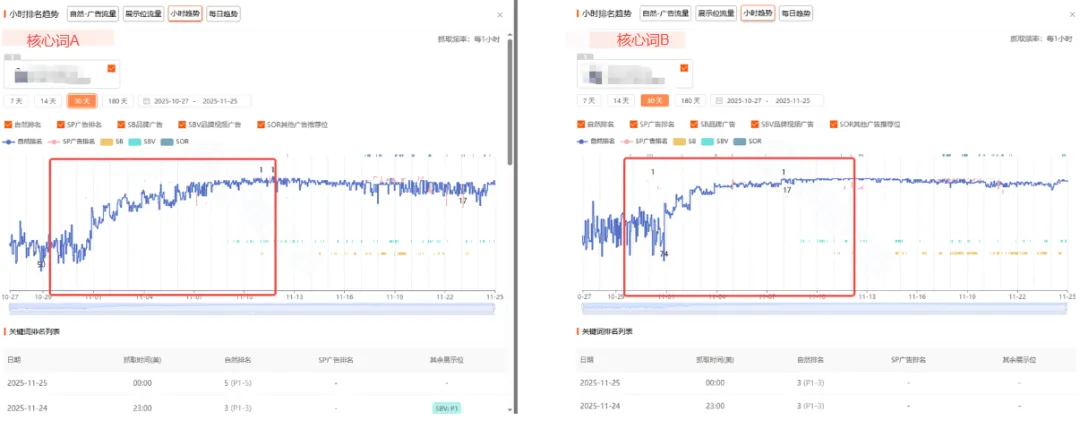Edit start date 2025-10-27 in 核心词B panel

(x=744, y=101)
